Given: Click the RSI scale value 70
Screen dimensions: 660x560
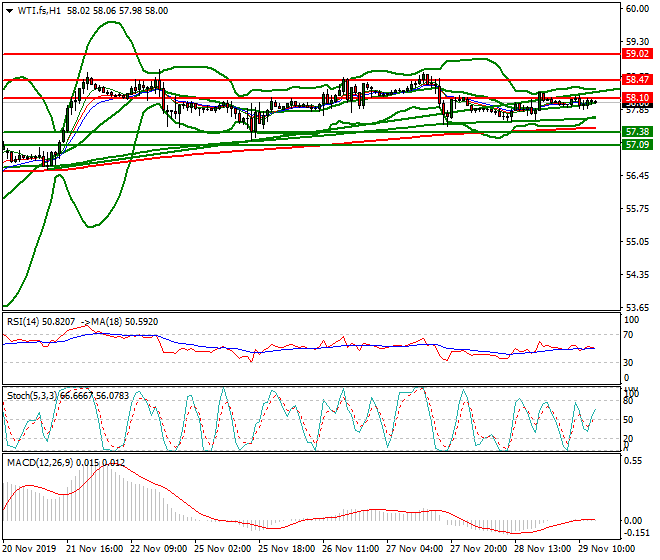Looking at the screenshot, I should click(628, 335).
